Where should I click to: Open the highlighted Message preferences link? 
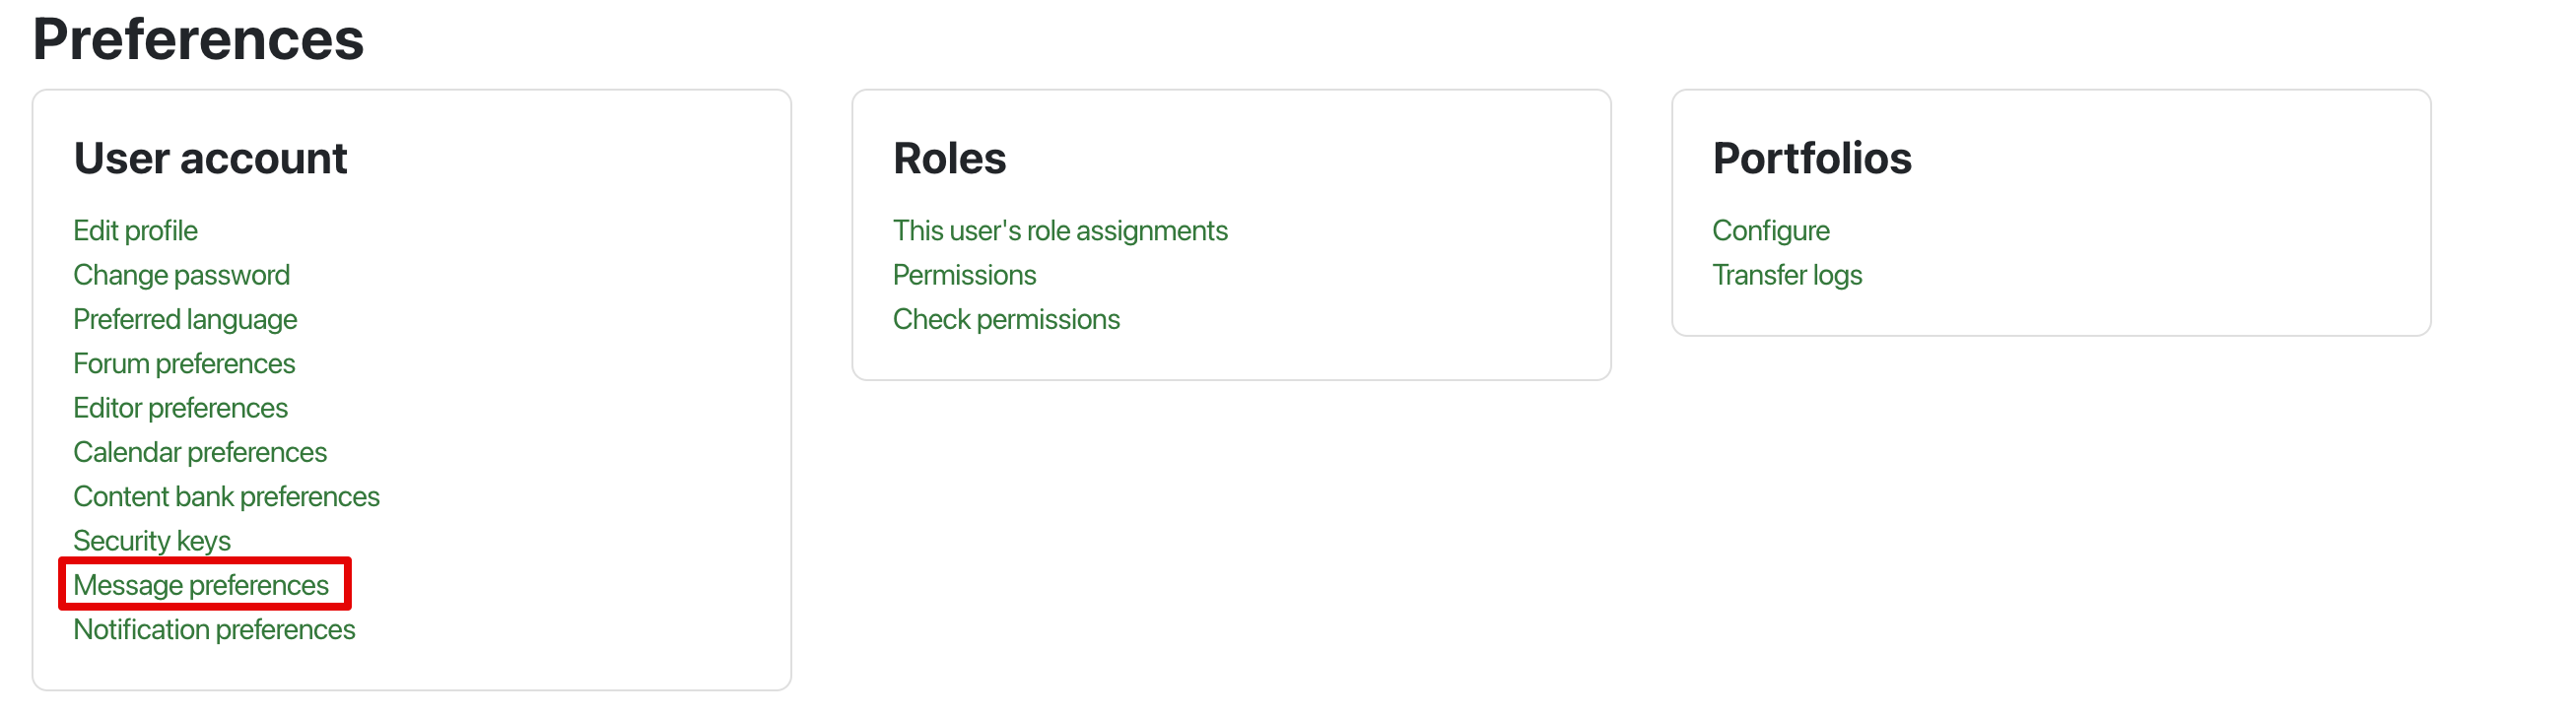pos(201,585)
